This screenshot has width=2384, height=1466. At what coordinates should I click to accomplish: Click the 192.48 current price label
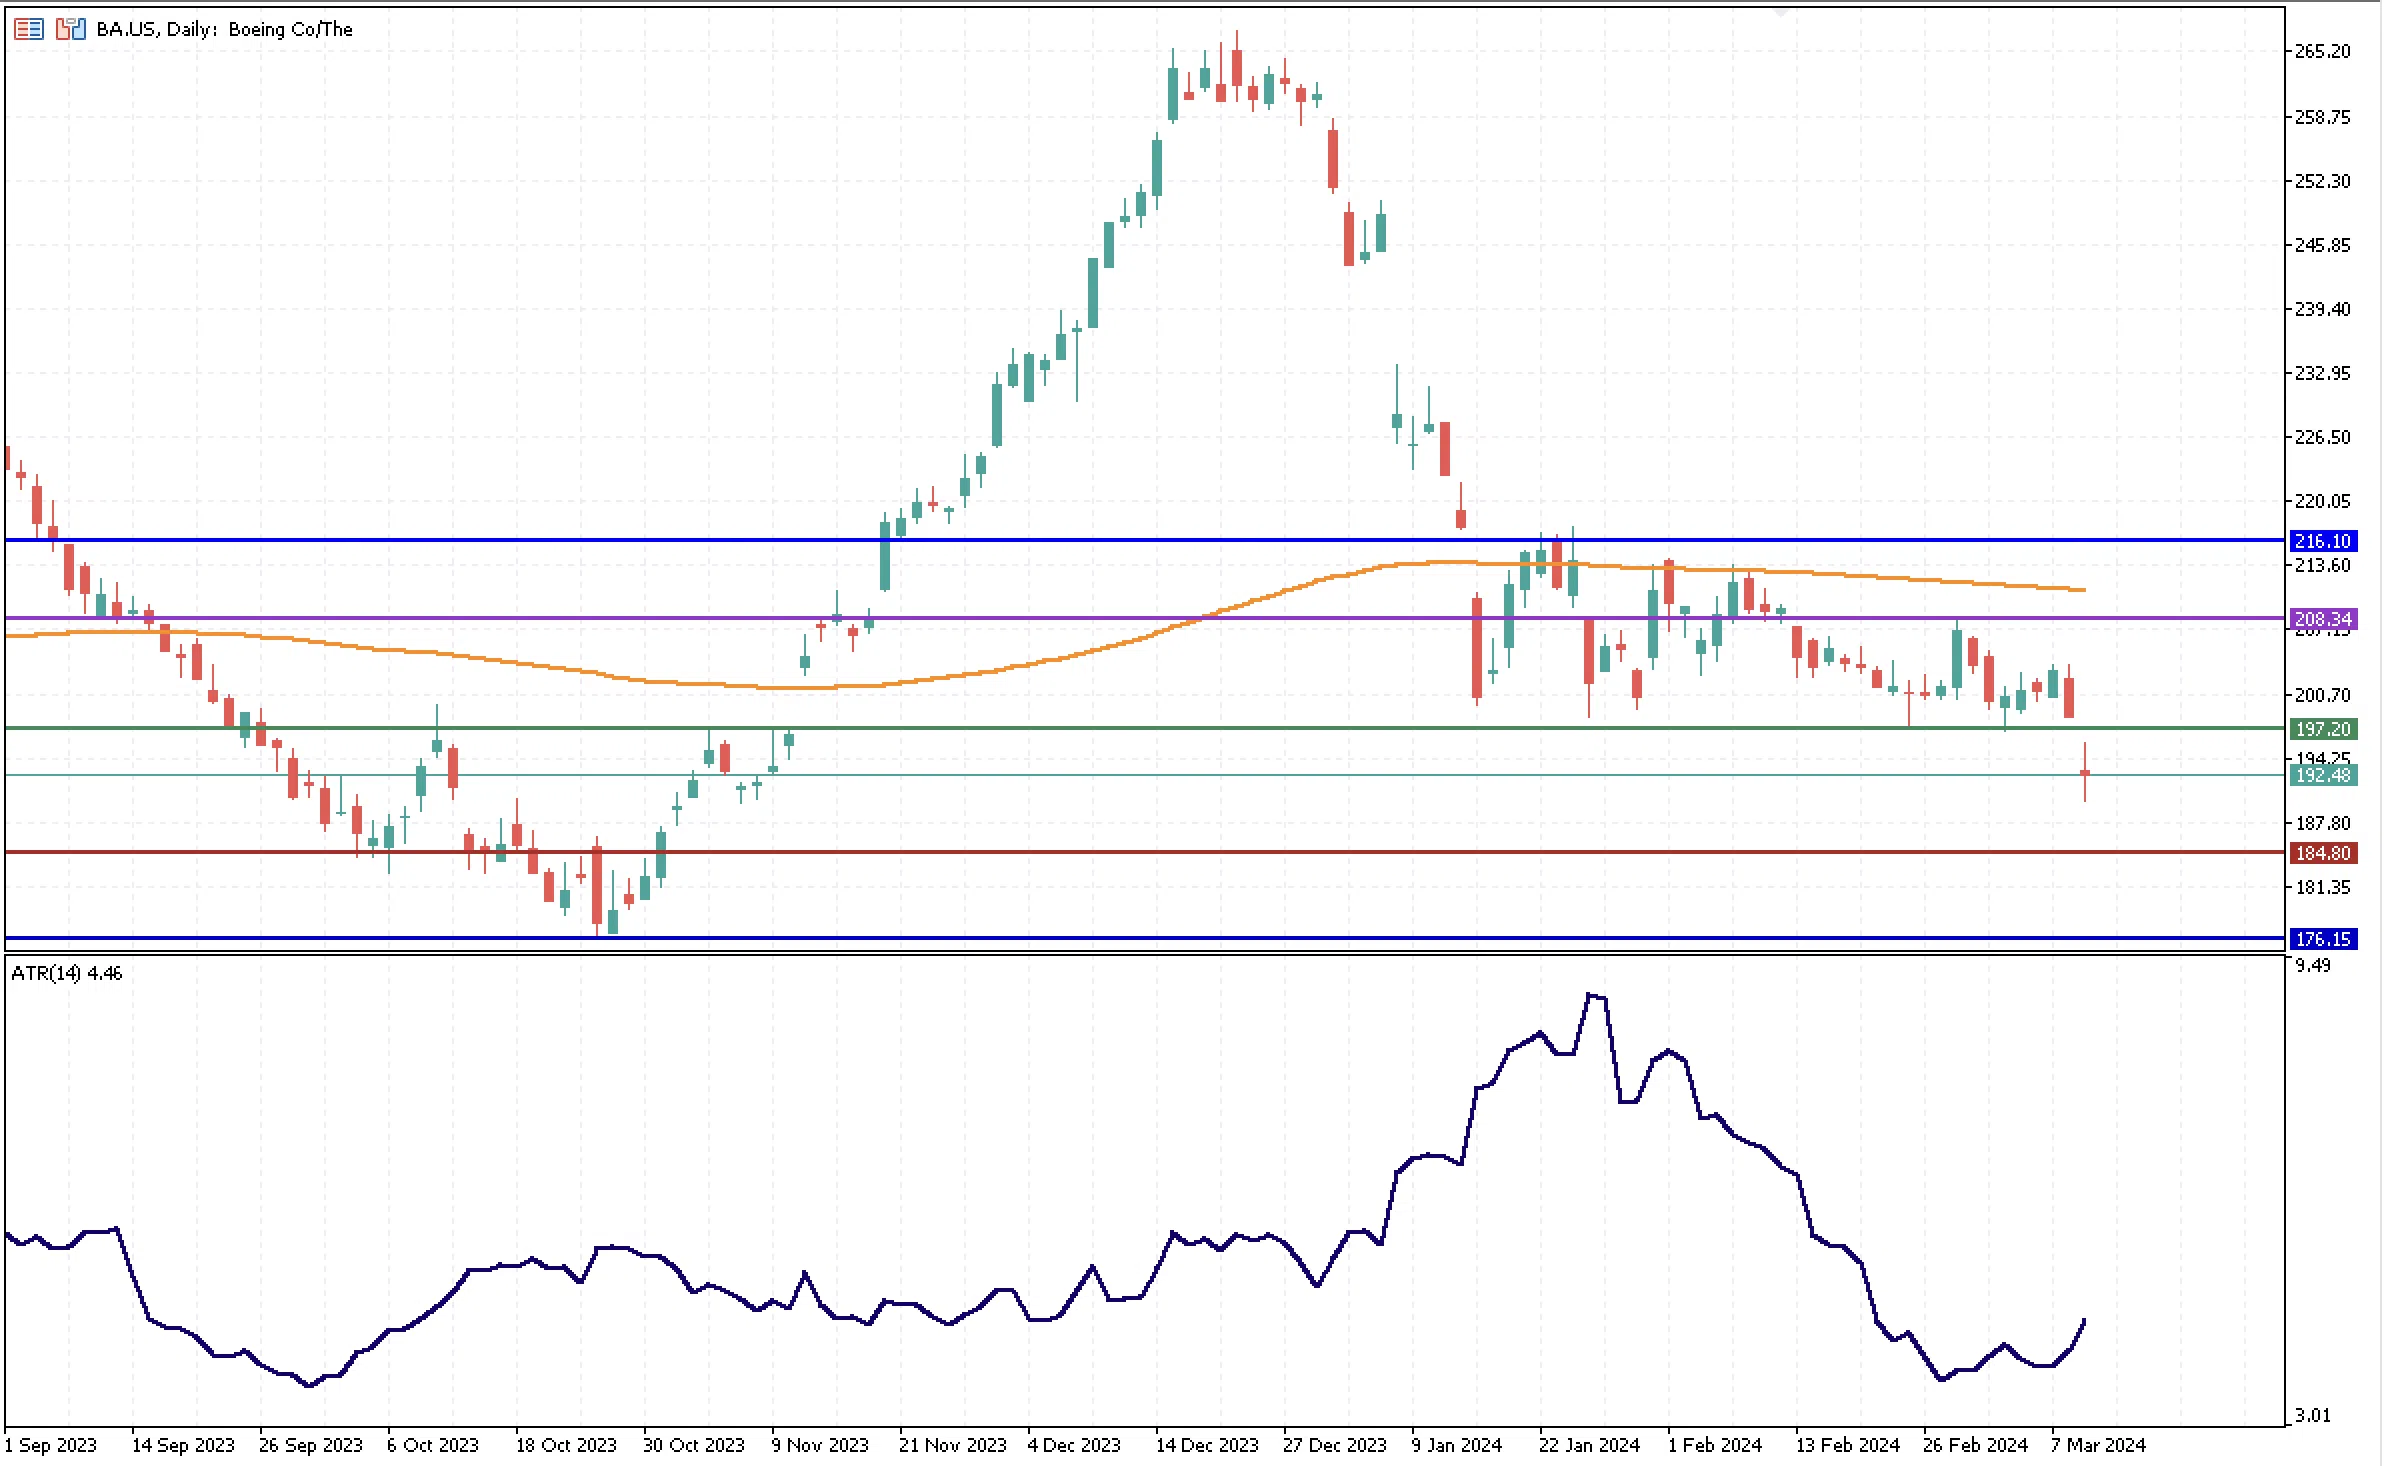pos(2322,775)
